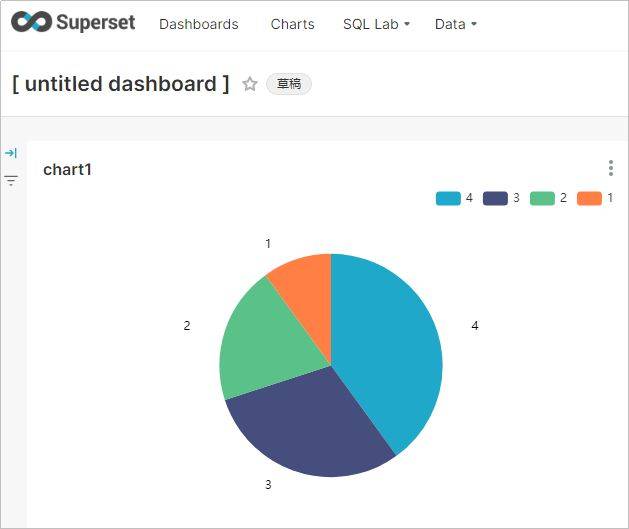Expand the Data dropdown menu
Viewport: 629px width, 529px height.
click(x=455, y=24)
